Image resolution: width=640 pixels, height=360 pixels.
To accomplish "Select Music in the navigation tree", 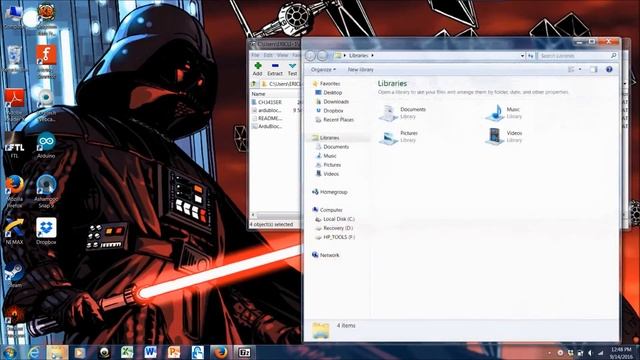I will [x=326, y=156].
